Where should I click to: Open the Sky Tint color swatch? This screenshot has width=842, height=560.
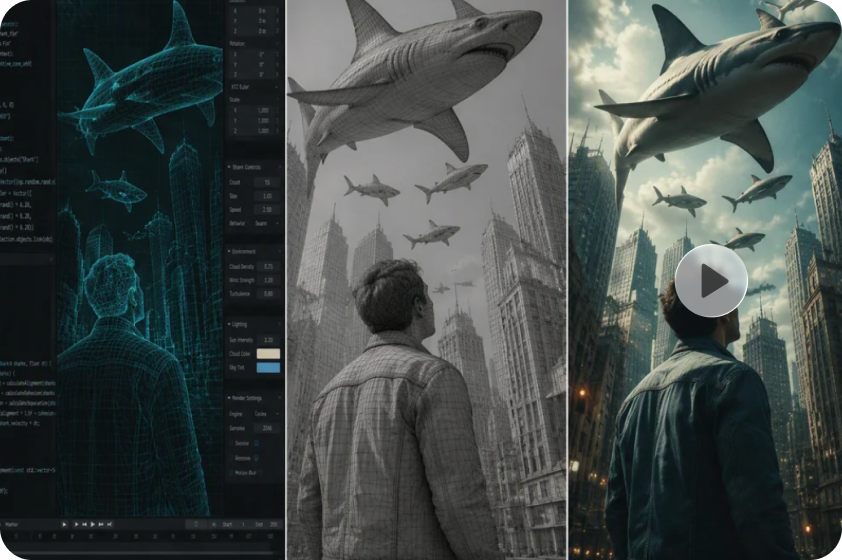coord(268,367)
